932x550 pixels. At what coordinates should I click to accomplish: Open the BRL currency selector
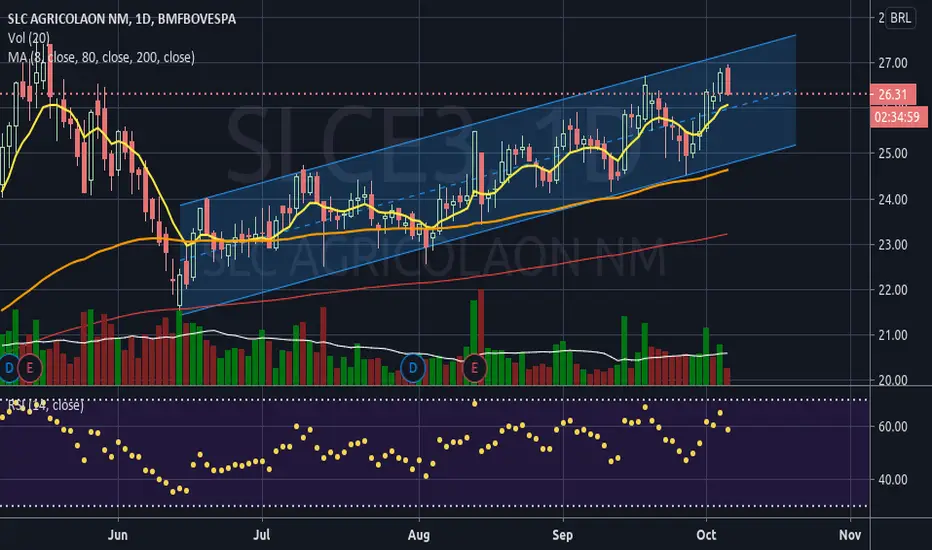(900, 18)
